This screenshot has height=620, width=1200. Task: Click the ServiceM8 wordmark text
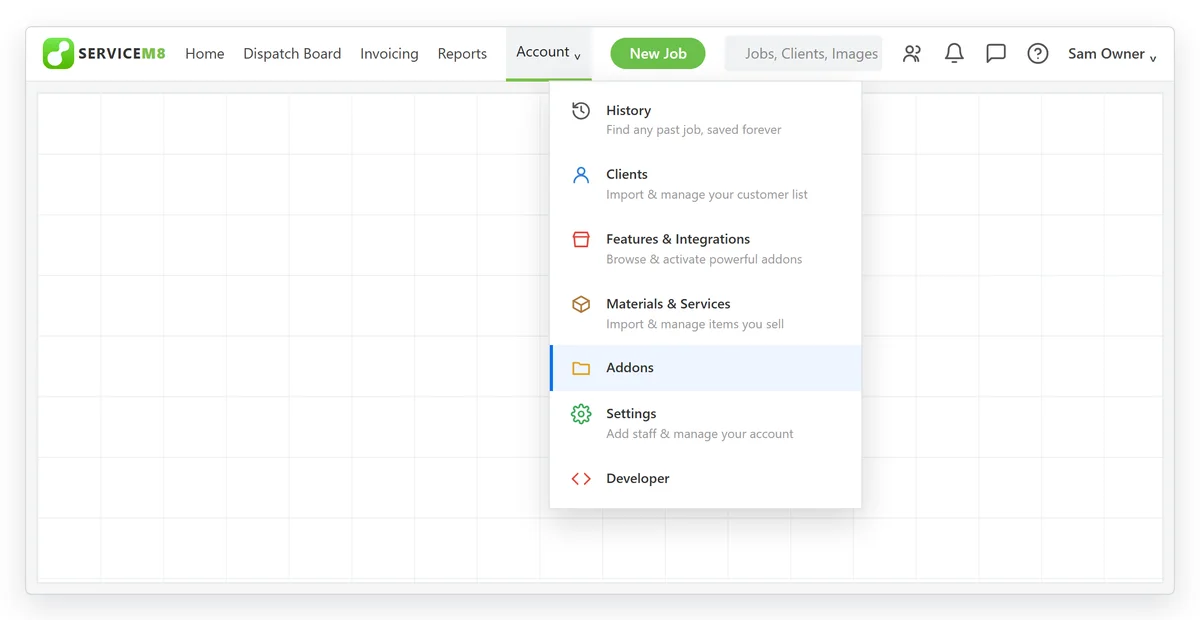click(122, 54)
